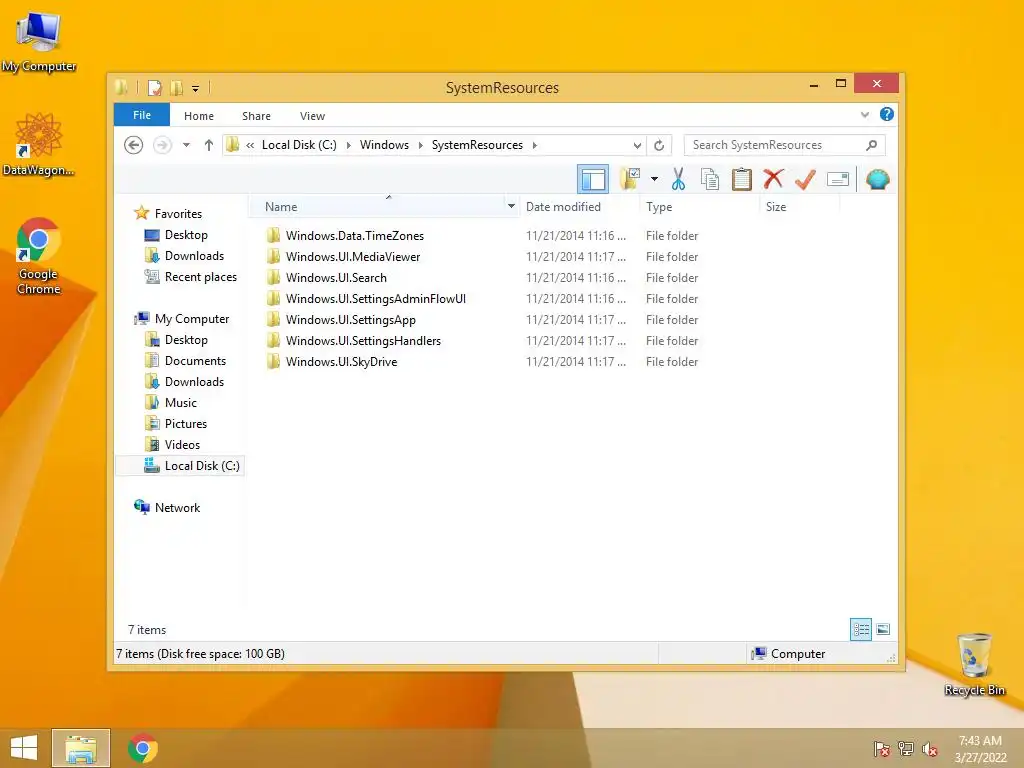1024x768 pixels.
Task: Open the File ribbon tab
Action: [142, 115]
